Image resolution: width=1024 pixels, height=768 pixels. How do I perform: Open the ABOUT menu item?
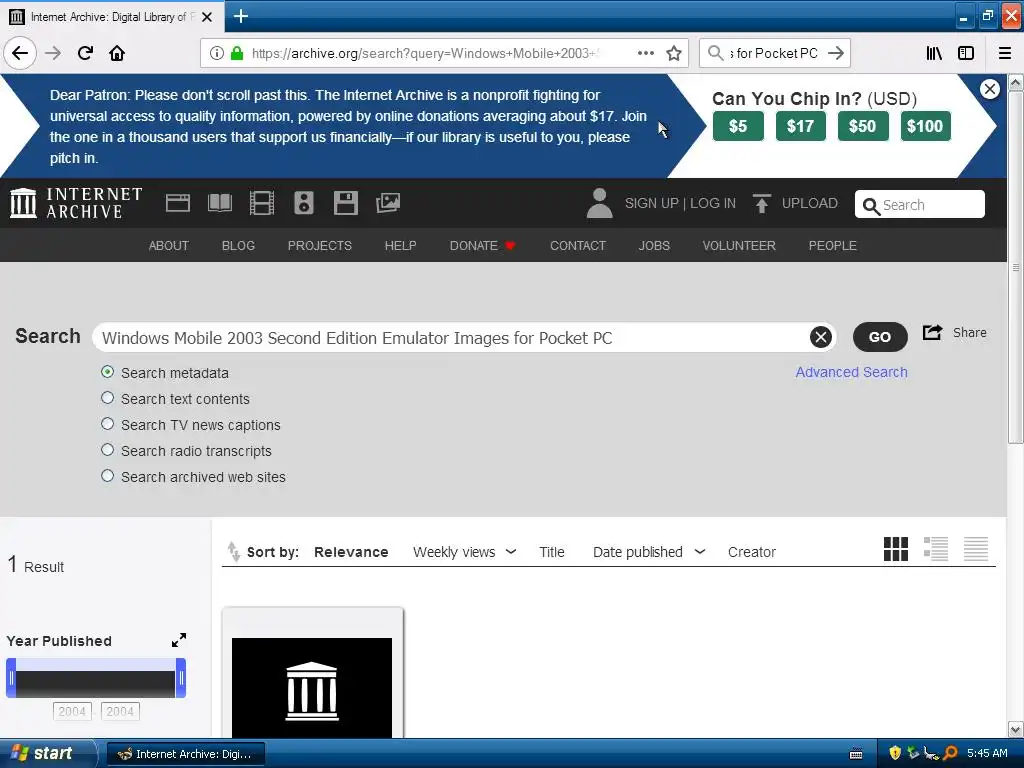pyautogui.click(x=168, y=246)
